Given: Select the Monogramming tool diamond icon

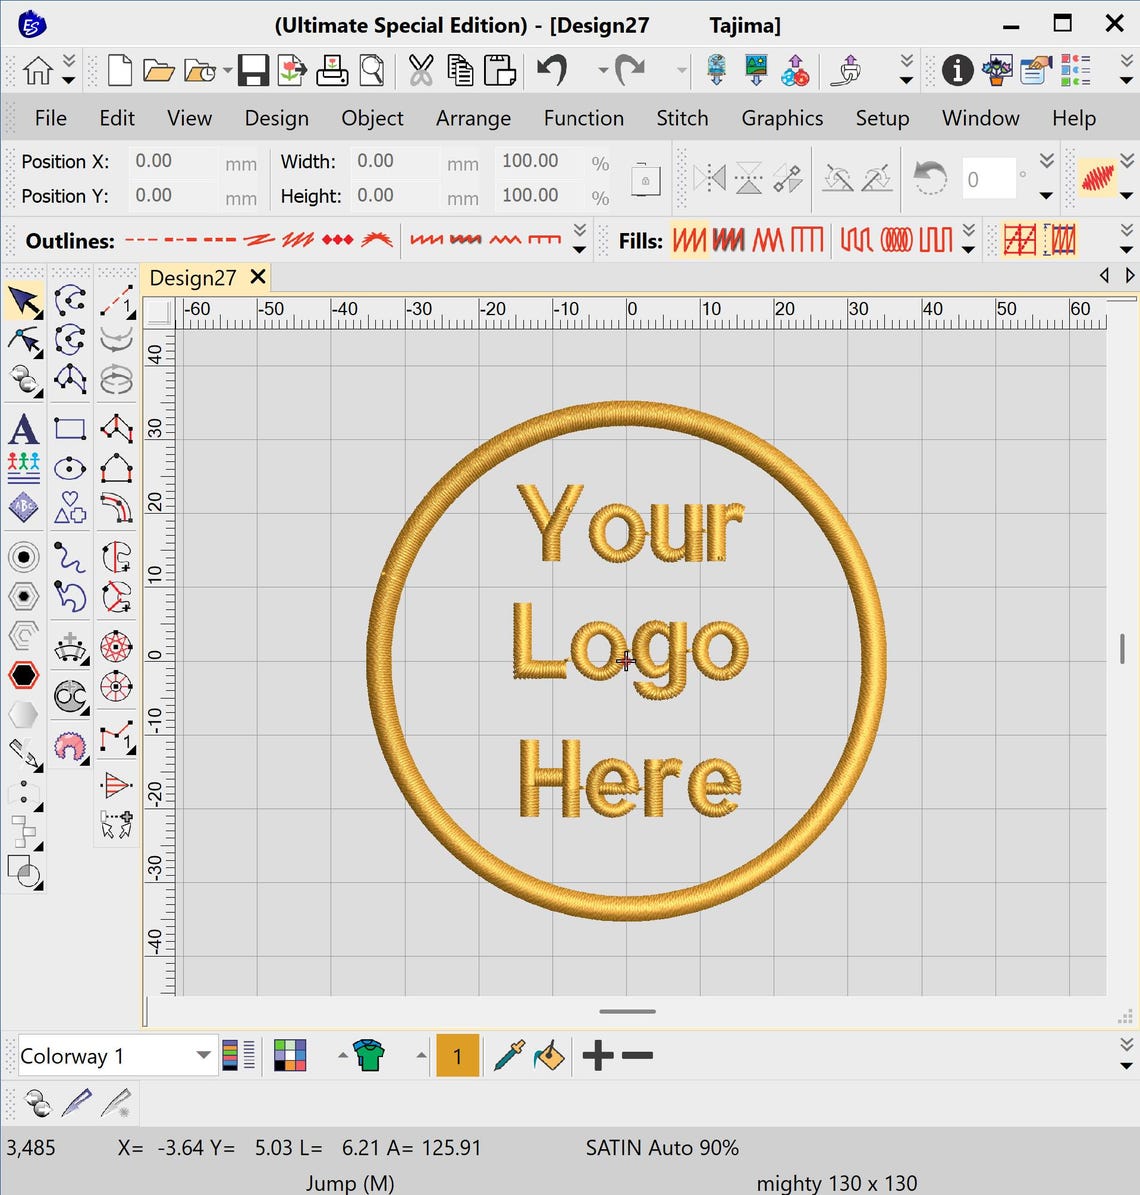Looking at the screenshot, I should (24, 507).
